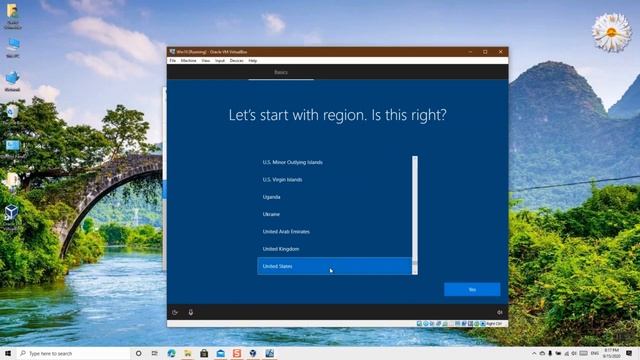Open the VirtualBox Input menu
Viewport: 640px width, 360px height.
click(220, 60)
